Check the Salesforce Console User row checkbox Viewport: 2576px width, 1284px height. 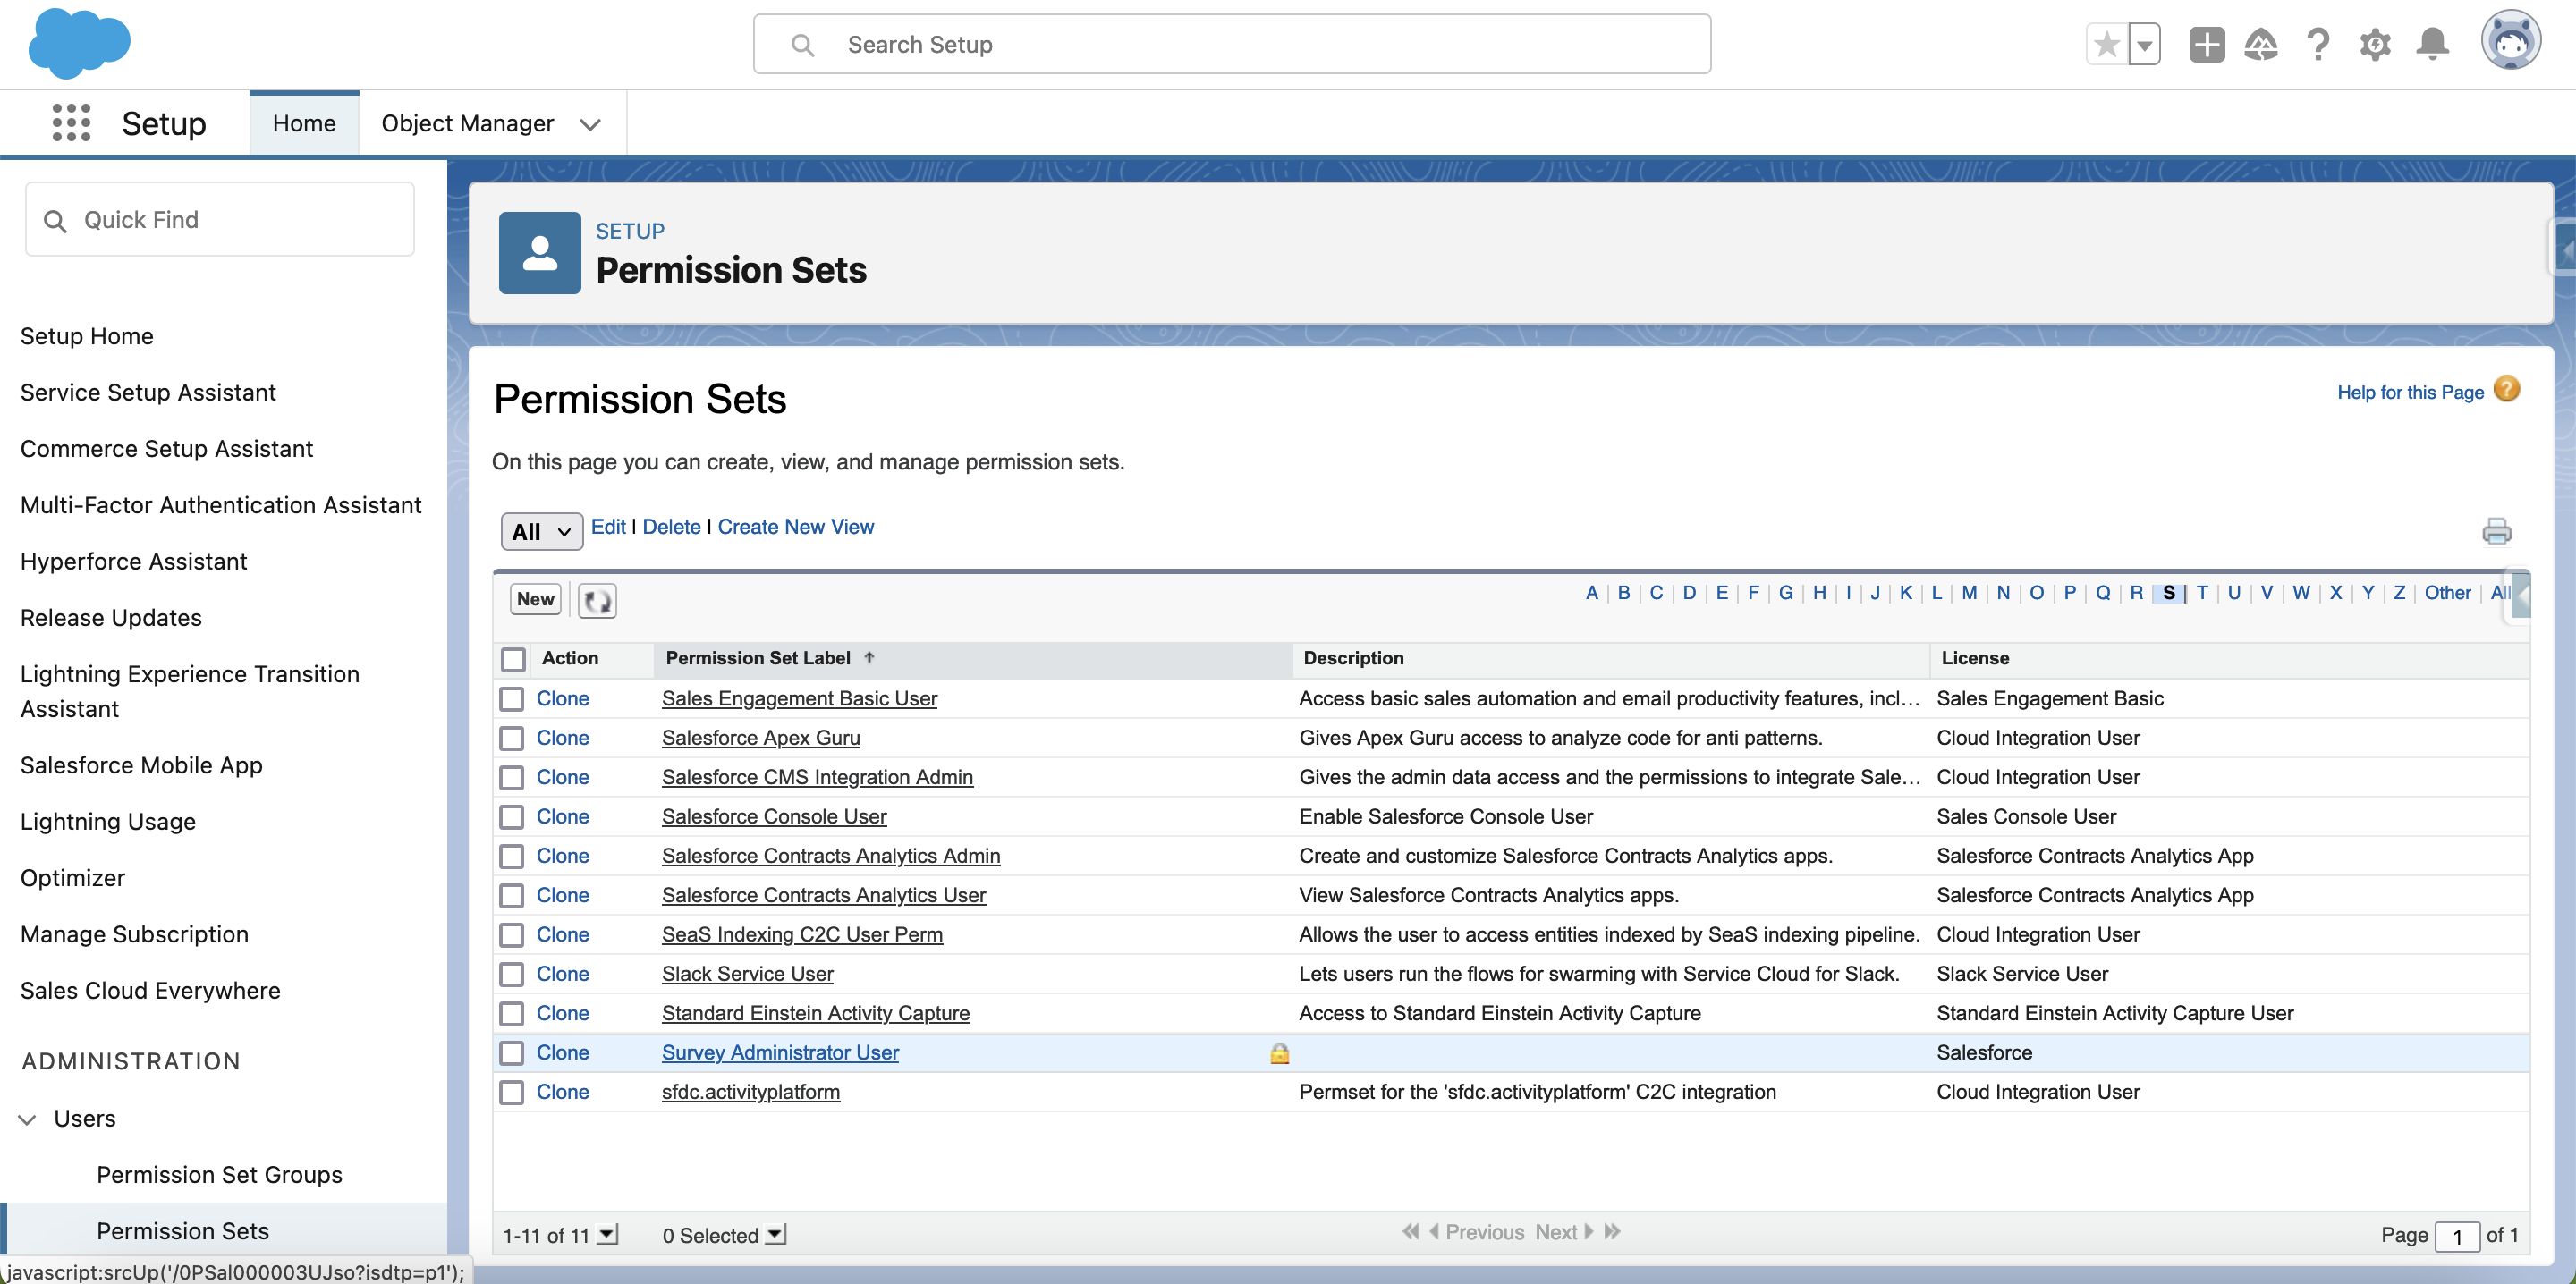(511, 817)
